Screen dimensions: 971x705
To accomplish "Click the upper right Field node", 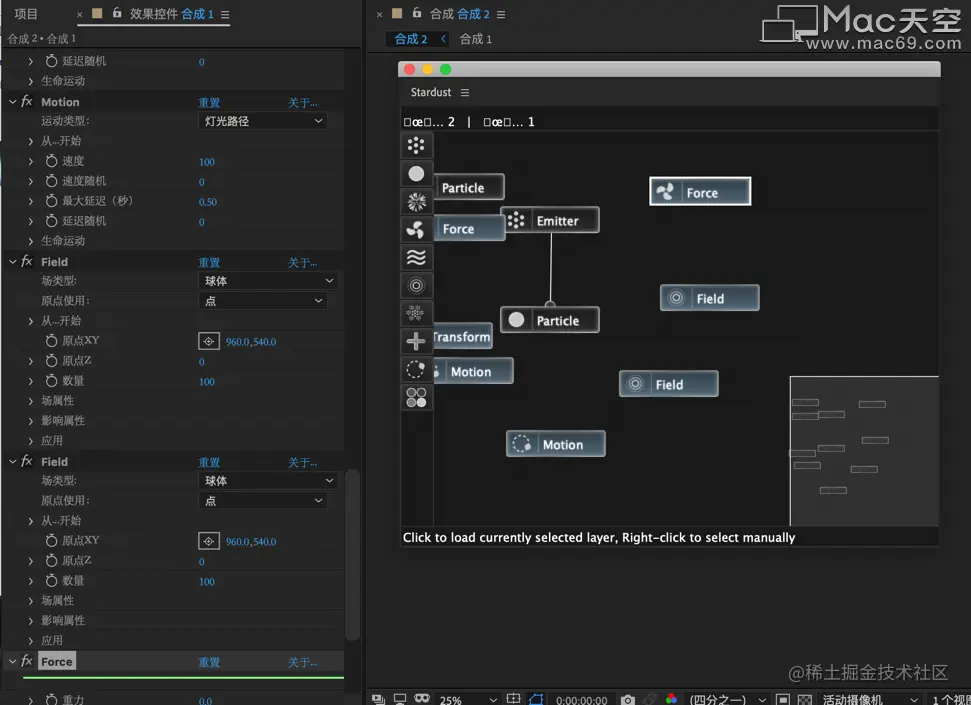I will 710,298.
